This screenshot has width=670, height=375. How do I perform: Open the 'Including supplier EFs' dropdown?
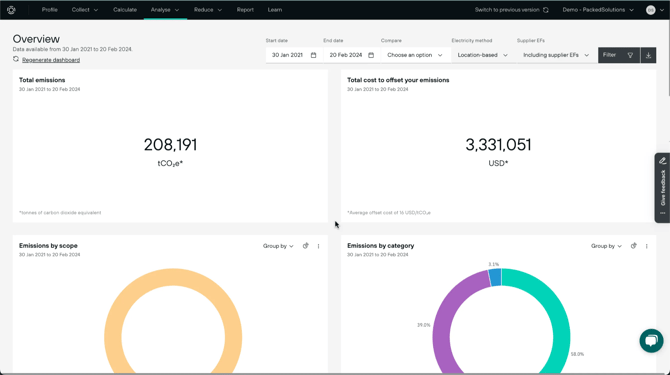[x=556, y=55]
